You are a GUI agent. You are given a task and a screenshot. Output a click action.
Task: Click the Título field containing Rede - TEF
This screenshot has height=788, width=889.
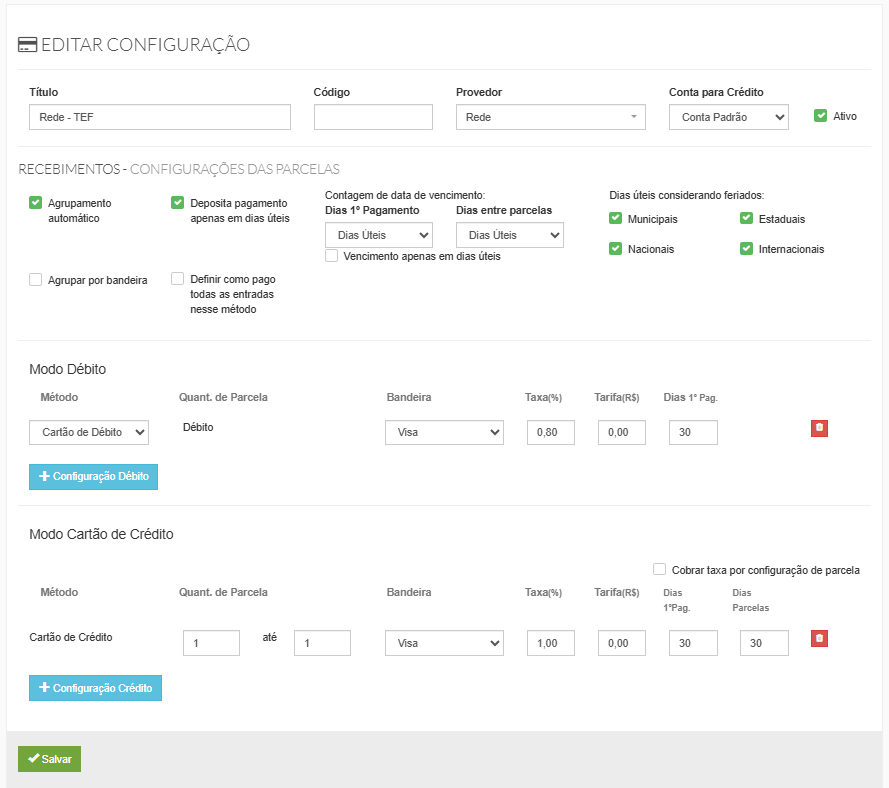(160, 117)
